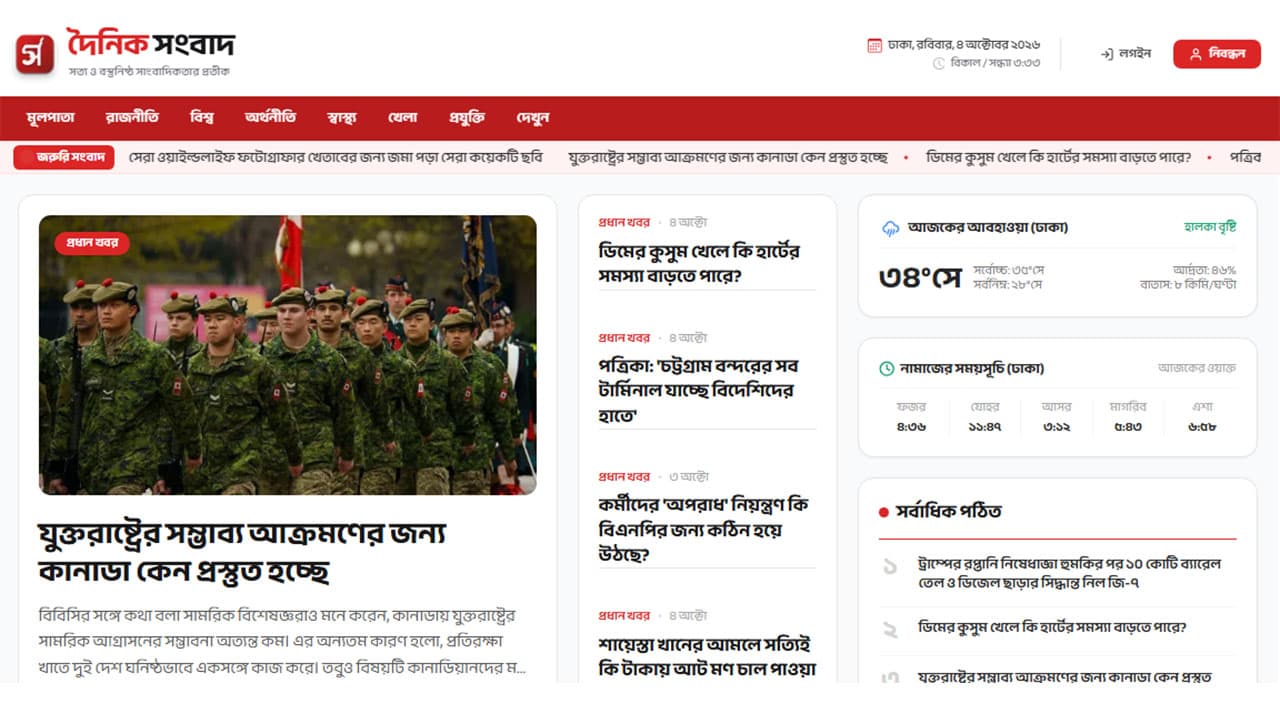Select the অর্থনীতি menu item
The image size is (1280, 720).
[270, 117]
